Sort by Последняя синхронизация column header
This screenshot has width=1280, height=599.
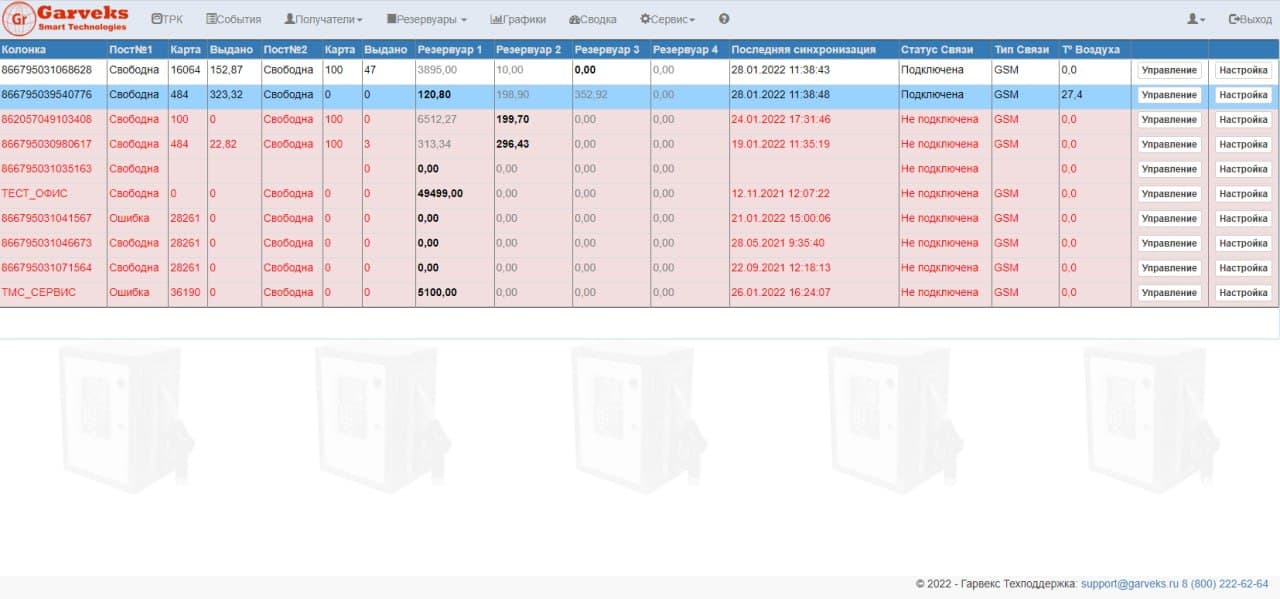(803, 49)
